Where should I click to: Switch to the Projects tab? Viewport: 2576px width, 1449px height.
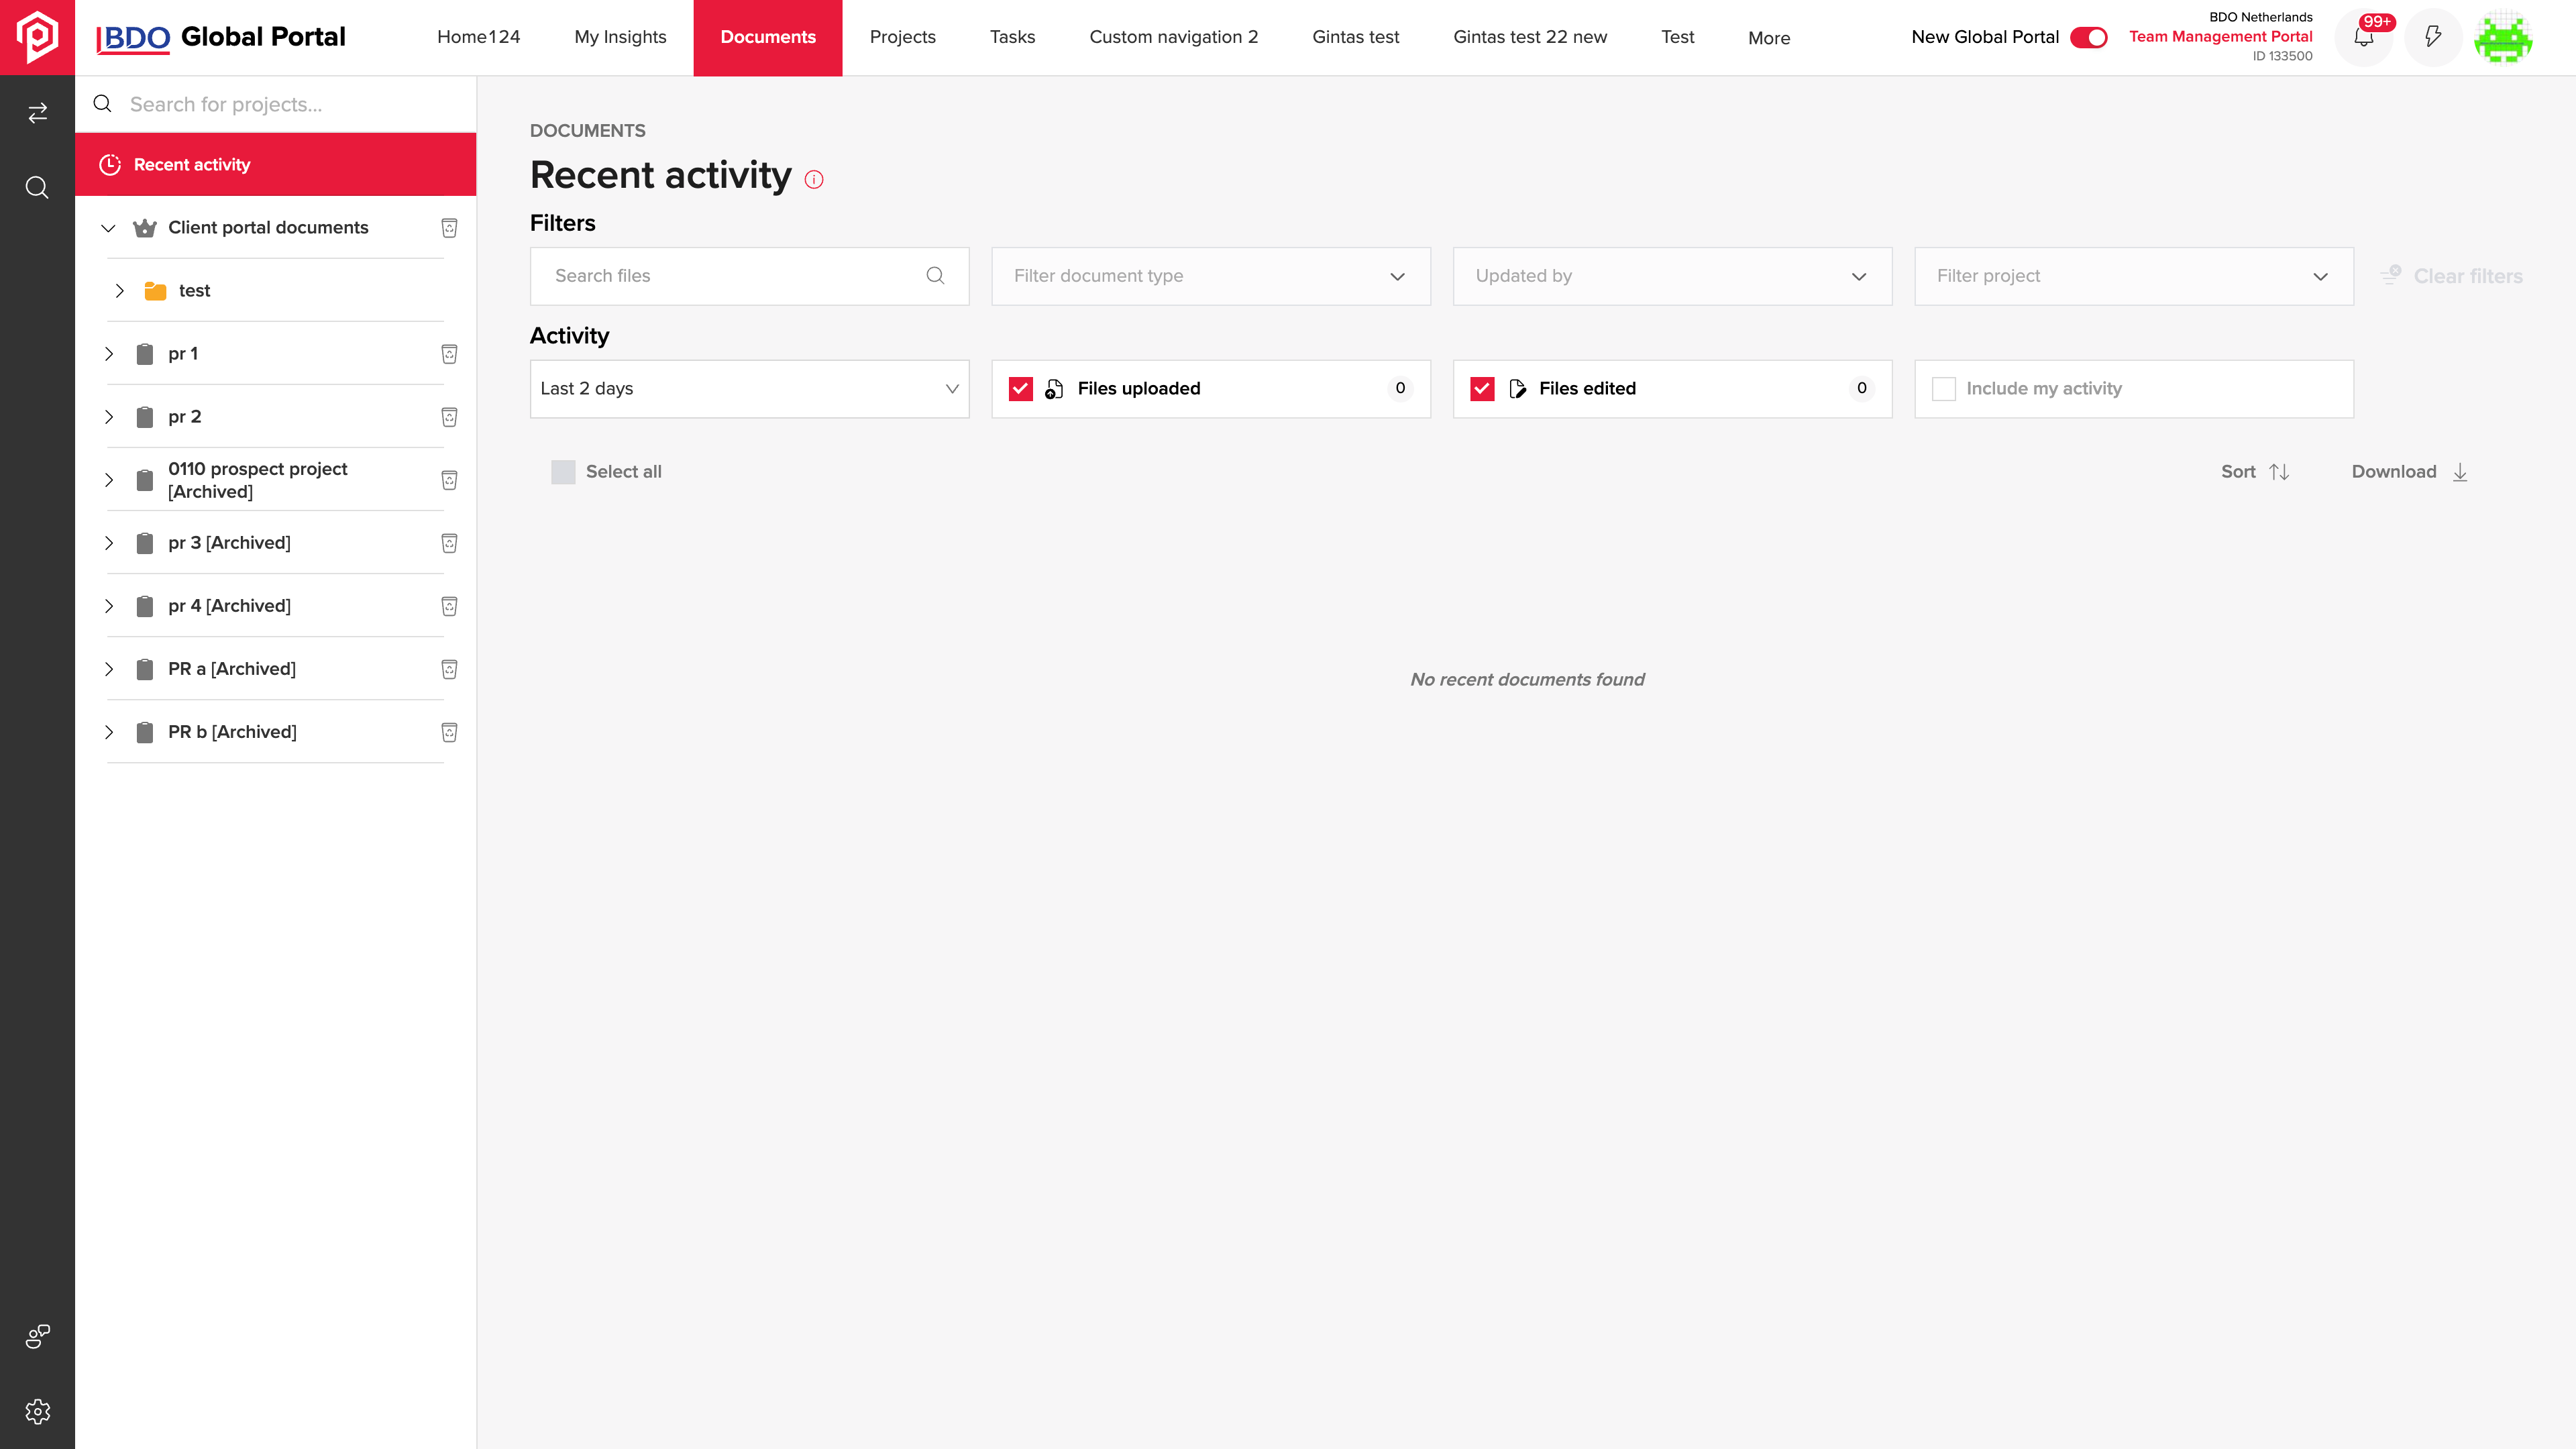coord(902,37)
